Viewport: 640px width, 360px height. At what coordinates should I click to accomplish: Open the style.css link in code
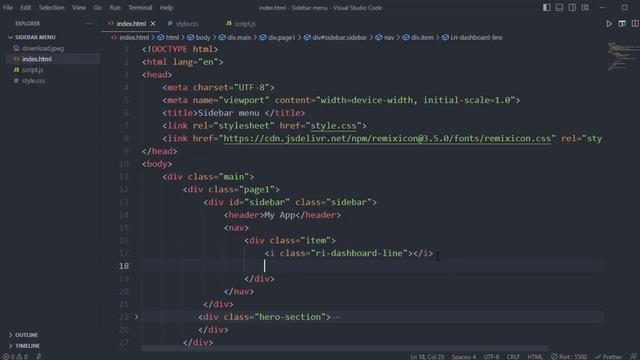click(333, 126)
